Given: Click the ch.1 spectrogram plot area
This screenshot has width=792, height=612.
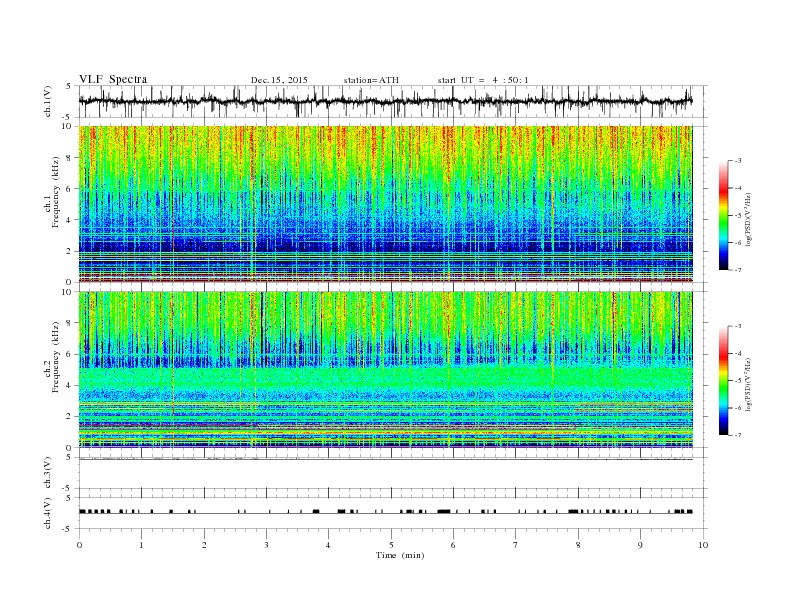Looking at the screenshot, I should 385,204.
